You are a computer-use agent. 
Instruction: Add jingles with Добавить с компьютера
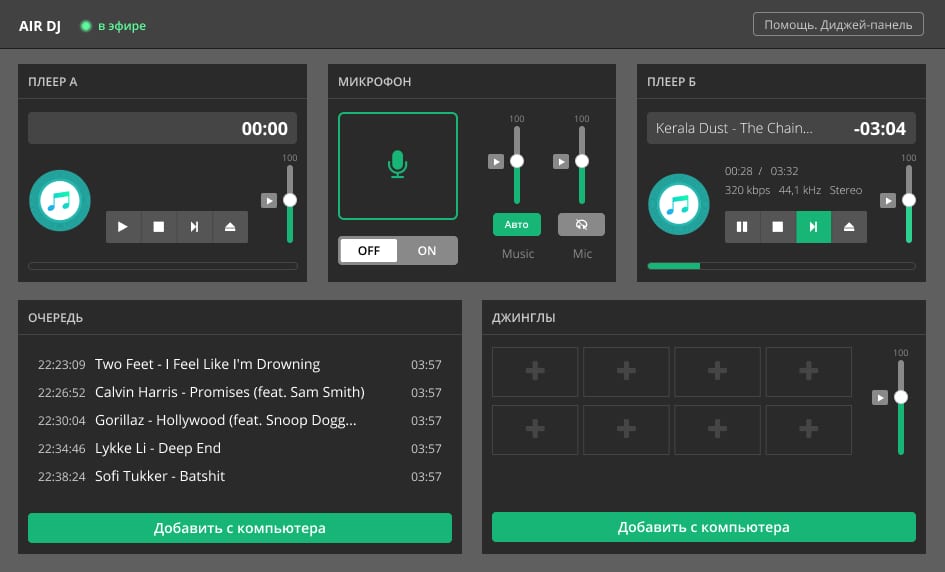(x=703, y=527)
